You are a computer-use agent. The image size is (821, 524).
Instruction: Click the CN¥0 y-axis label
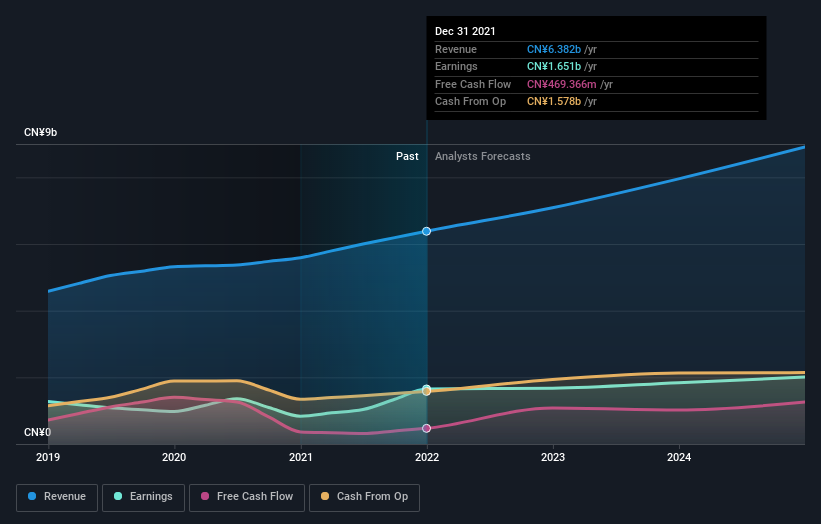pos(37,432)
